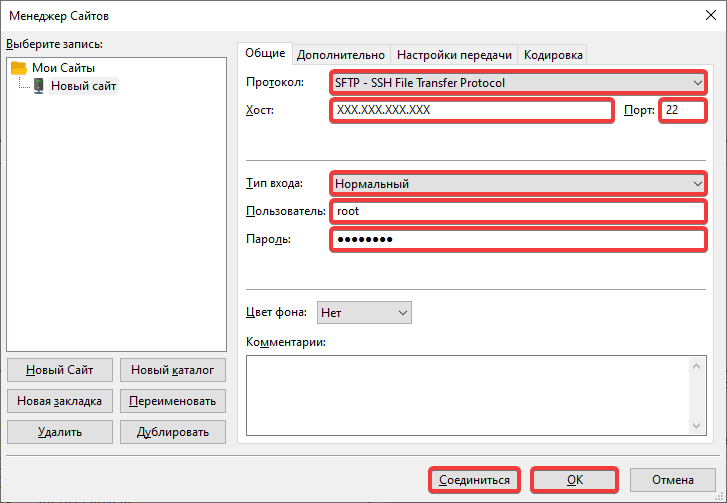The height and width of the screenshot is (503, 727).
Task: Open the Цвет фона color dropdown
Action: pos(364,313)
